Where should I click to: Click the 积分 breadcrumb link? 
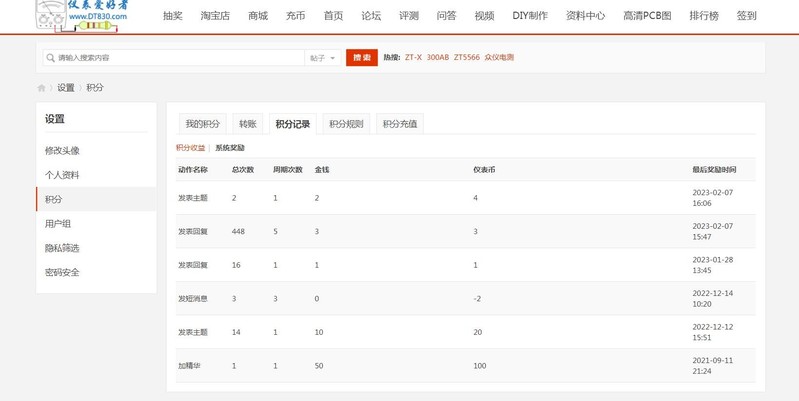(x=95, y=88)
